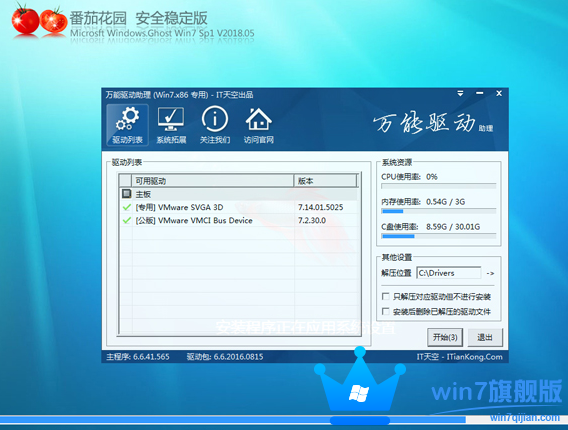
Task: Click the -> browse arrow beside extract path
Action: [x=490, y=273]
